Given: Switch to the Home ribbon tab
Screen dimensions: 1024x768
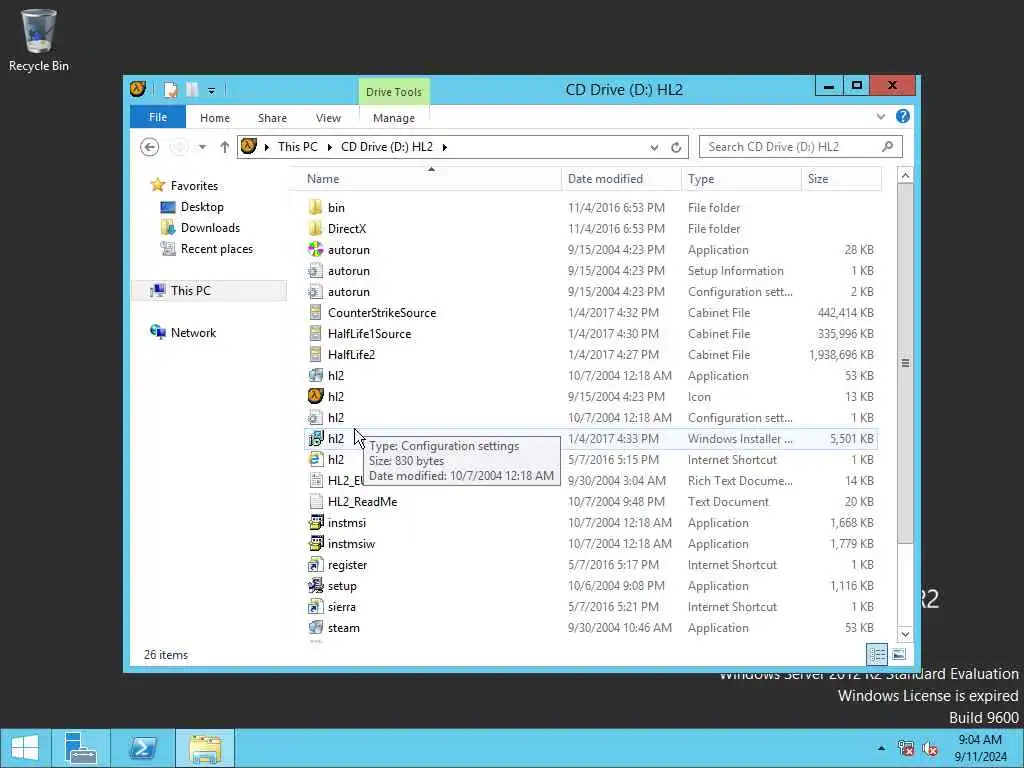Looking at the screenshot, I should [x=215, y=118].
